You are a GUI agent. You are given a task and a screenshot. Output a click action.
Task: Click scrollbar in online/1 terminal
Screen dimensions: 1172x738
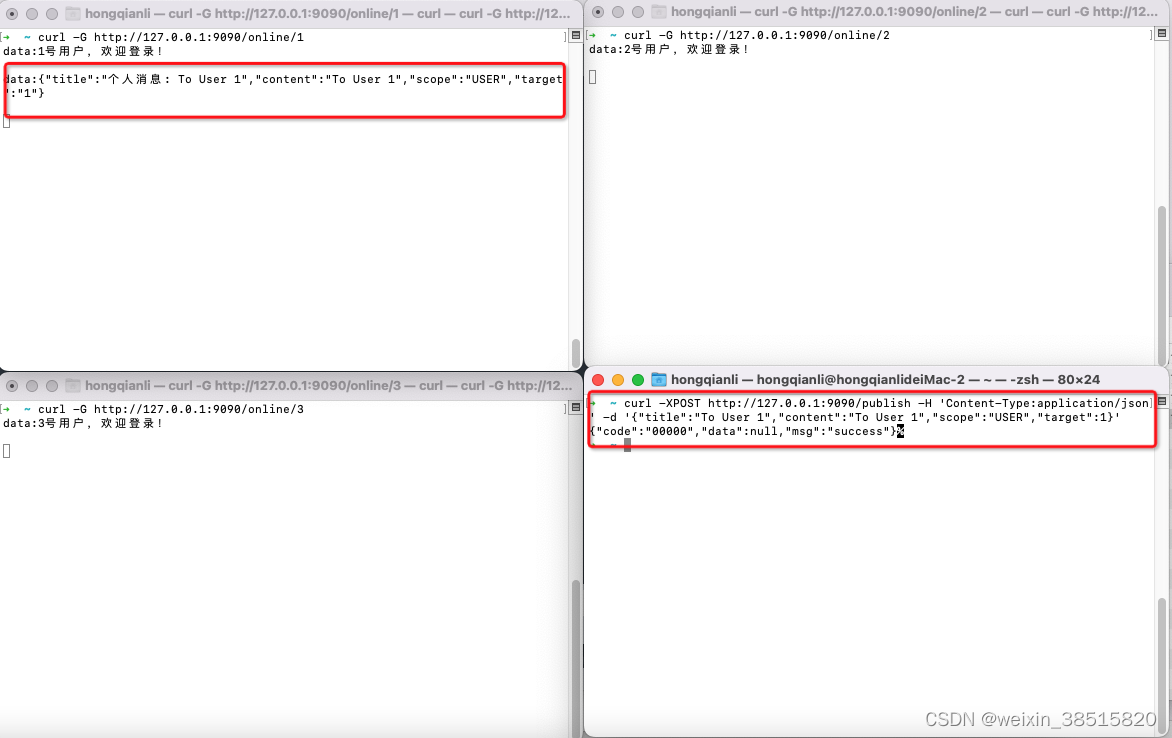point(576,353)
